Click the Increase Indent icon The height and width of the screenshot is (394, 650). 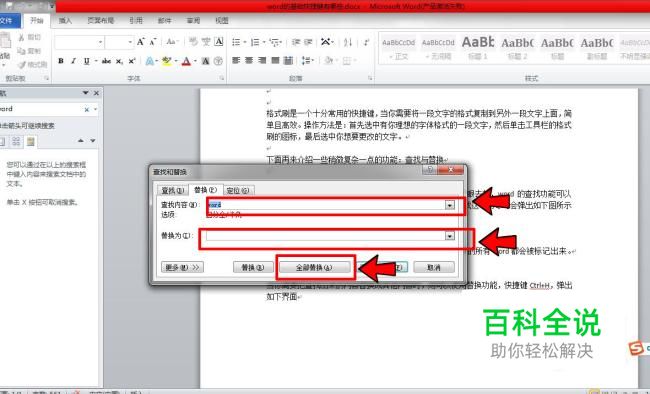tap(308, 42)
